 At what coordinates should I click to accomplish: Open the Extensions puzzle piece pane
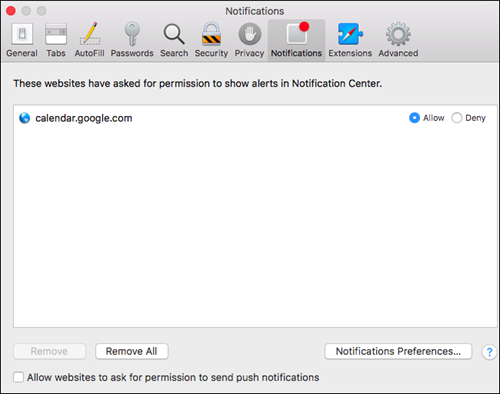click(350, 40)
